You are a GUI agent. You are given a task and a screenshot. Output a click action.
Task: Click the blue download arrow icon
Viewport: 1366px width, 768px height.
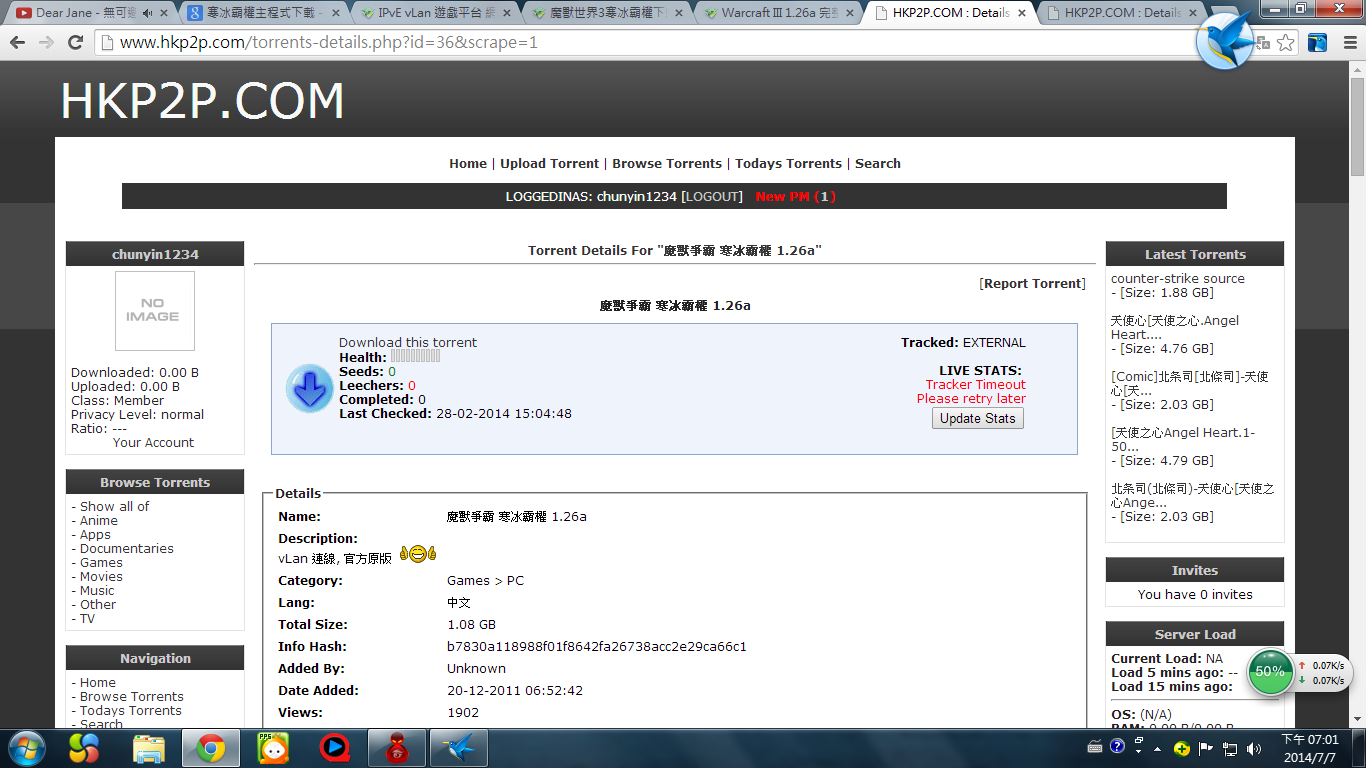[310, 388]
